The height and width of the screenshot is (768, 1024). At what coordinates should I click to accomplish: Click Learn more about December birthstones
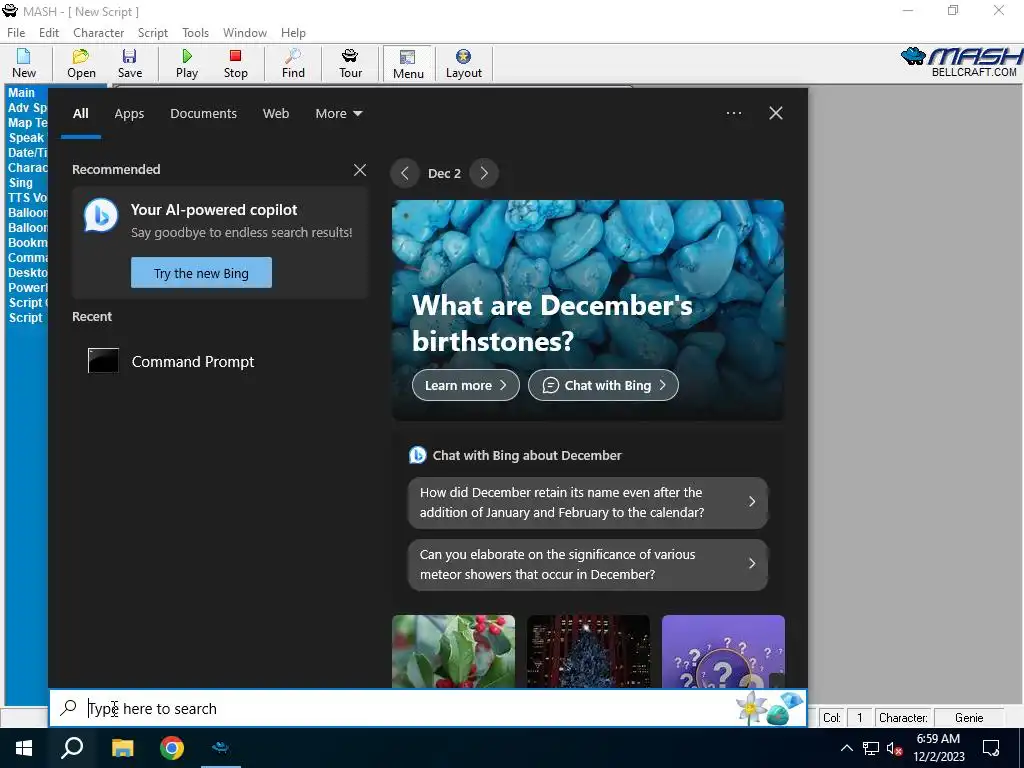466,385
